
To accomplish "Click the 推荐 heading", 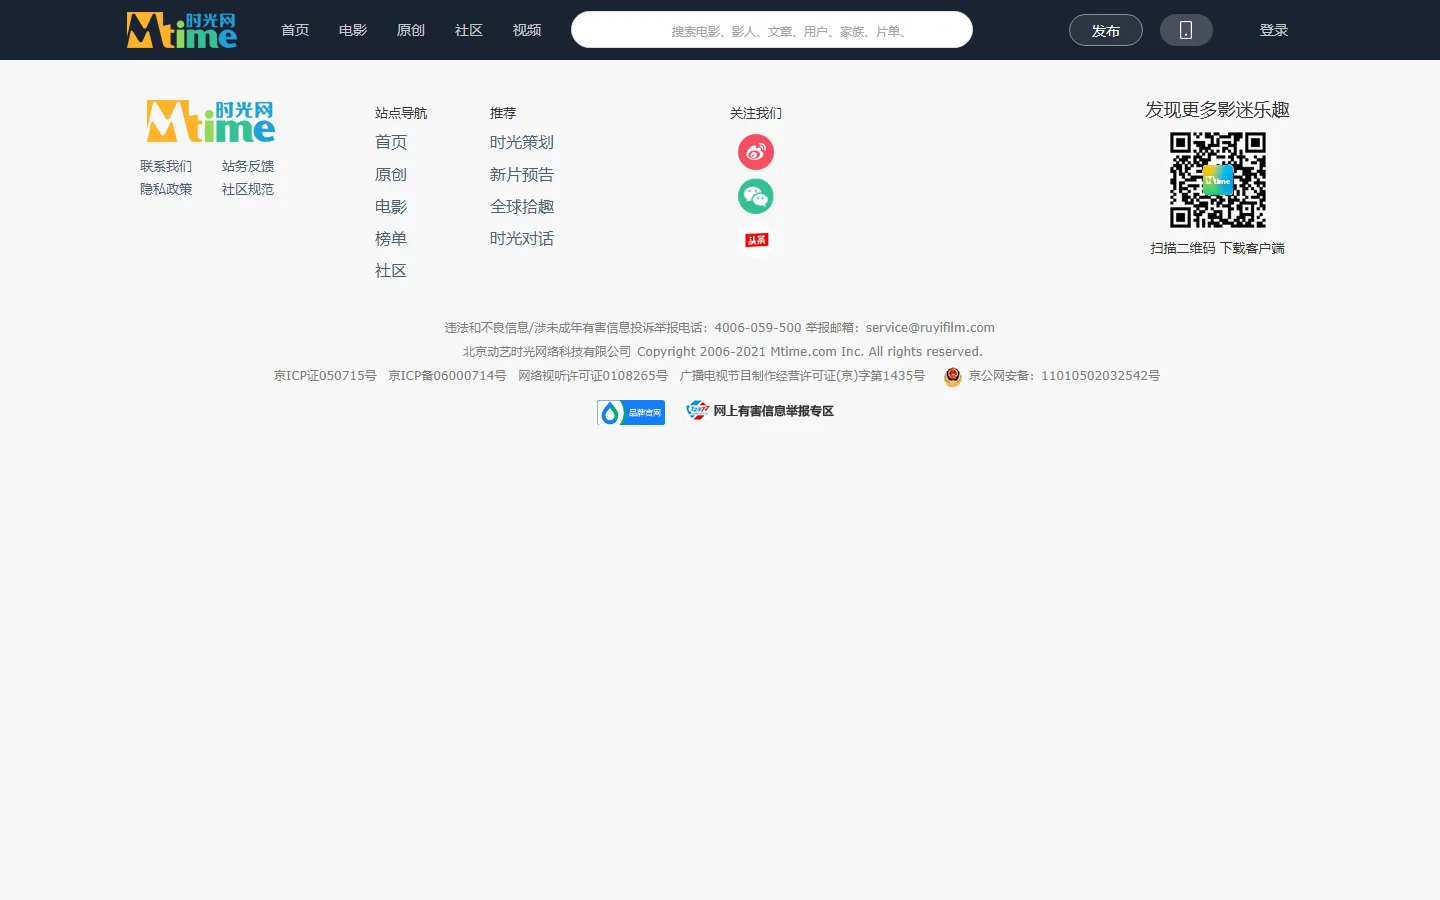I will click(x=503, y=113).
